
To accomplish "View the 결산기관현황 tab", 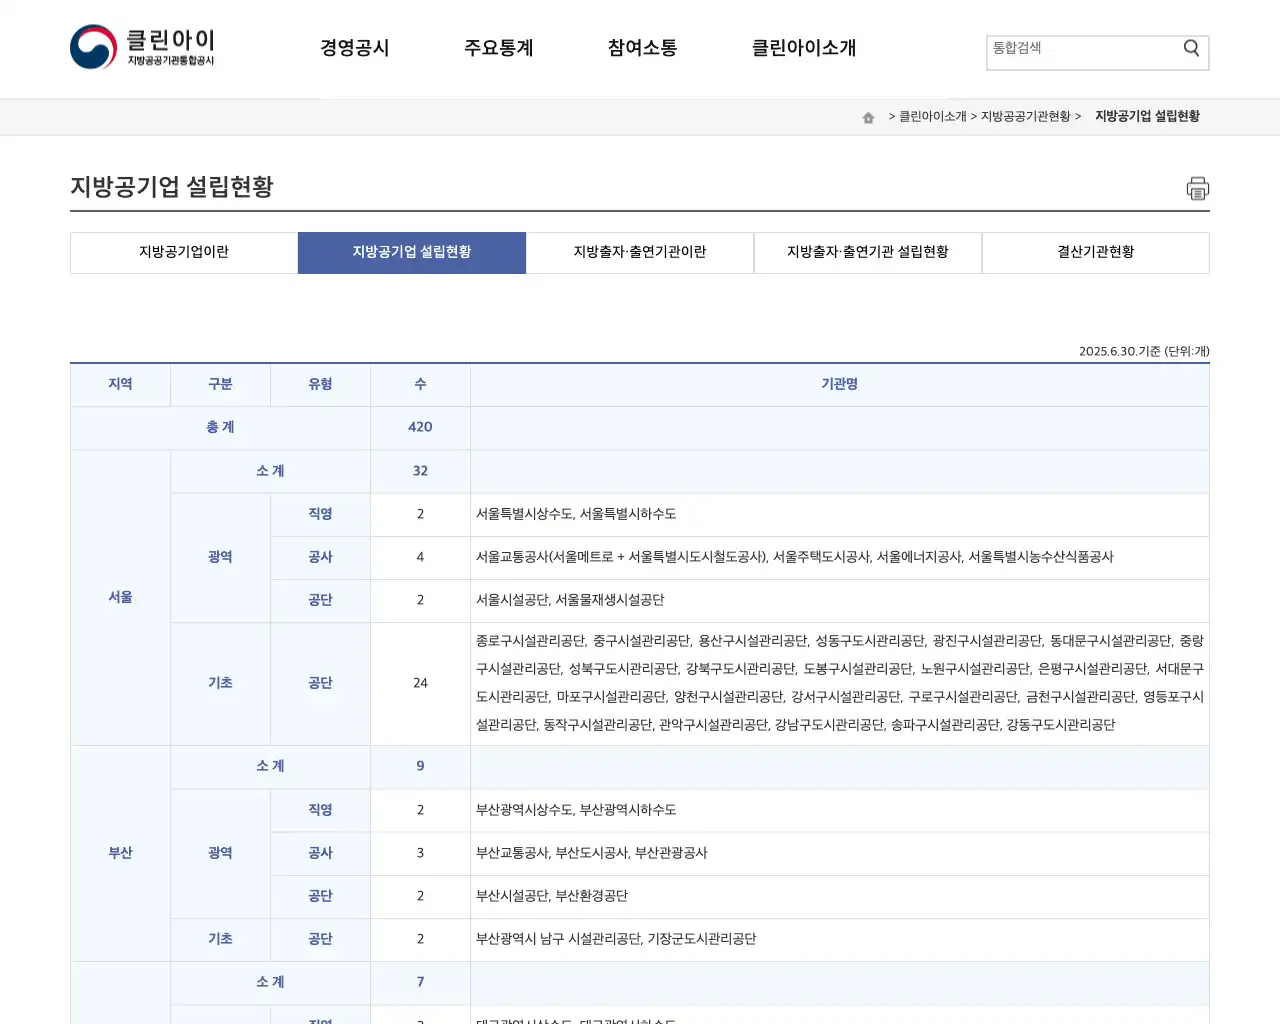I will coord(1095,252).
